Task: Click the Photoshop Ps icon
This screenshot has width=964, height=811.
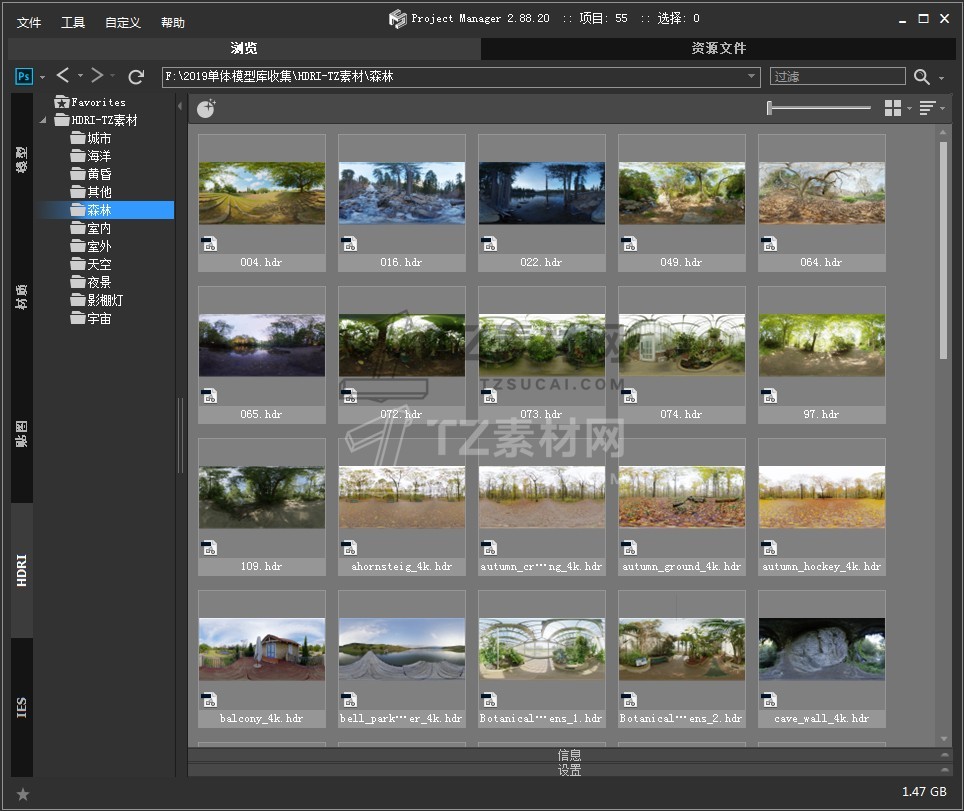Action: 23,76
